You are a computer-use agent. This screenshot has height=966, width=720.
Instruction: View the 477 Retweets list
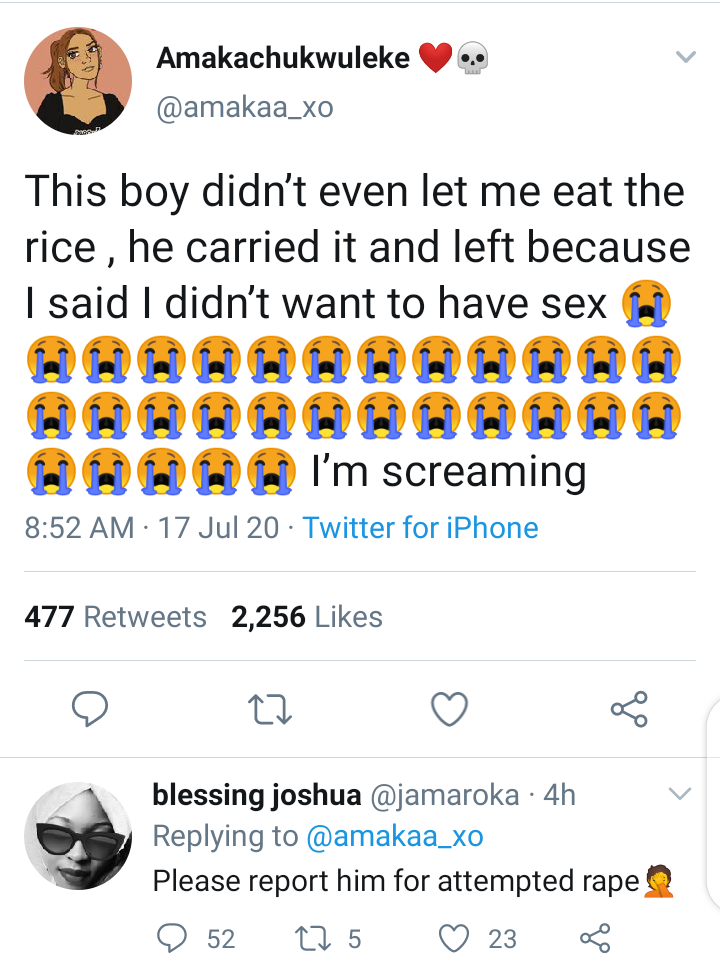tap(115, 617)
